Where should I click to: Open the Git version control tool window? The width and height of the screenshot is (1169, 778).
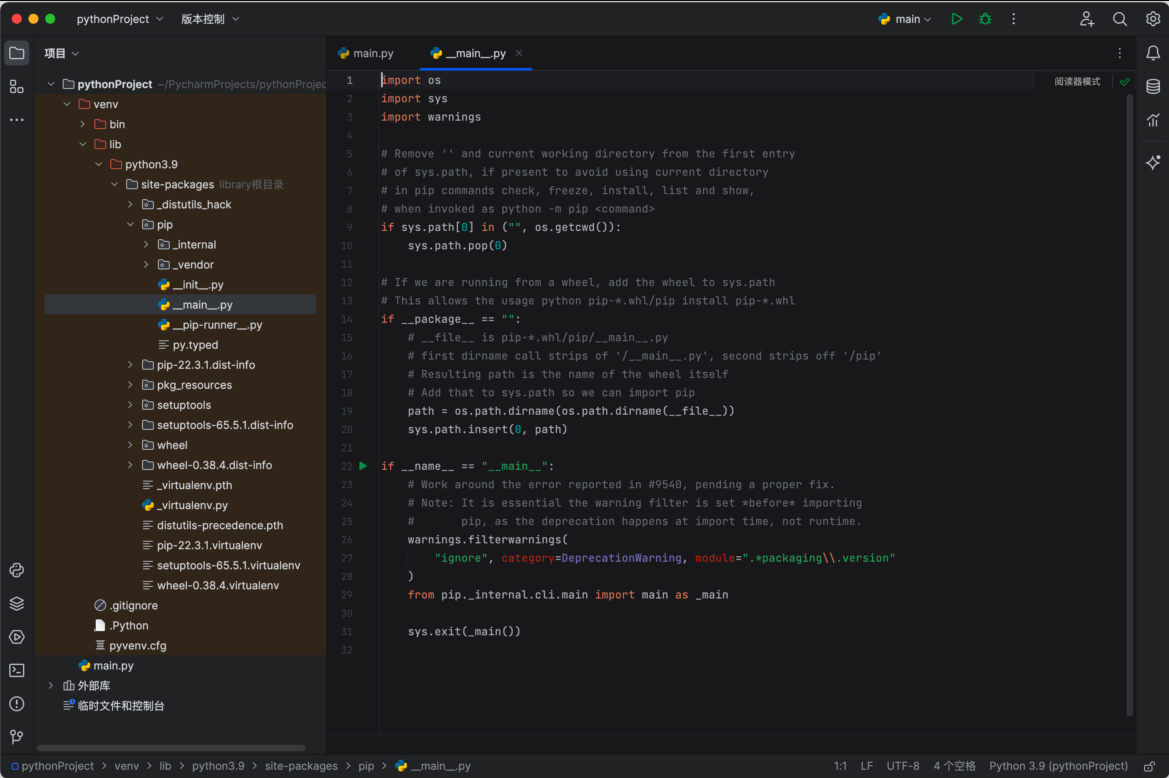pos(16,737)
